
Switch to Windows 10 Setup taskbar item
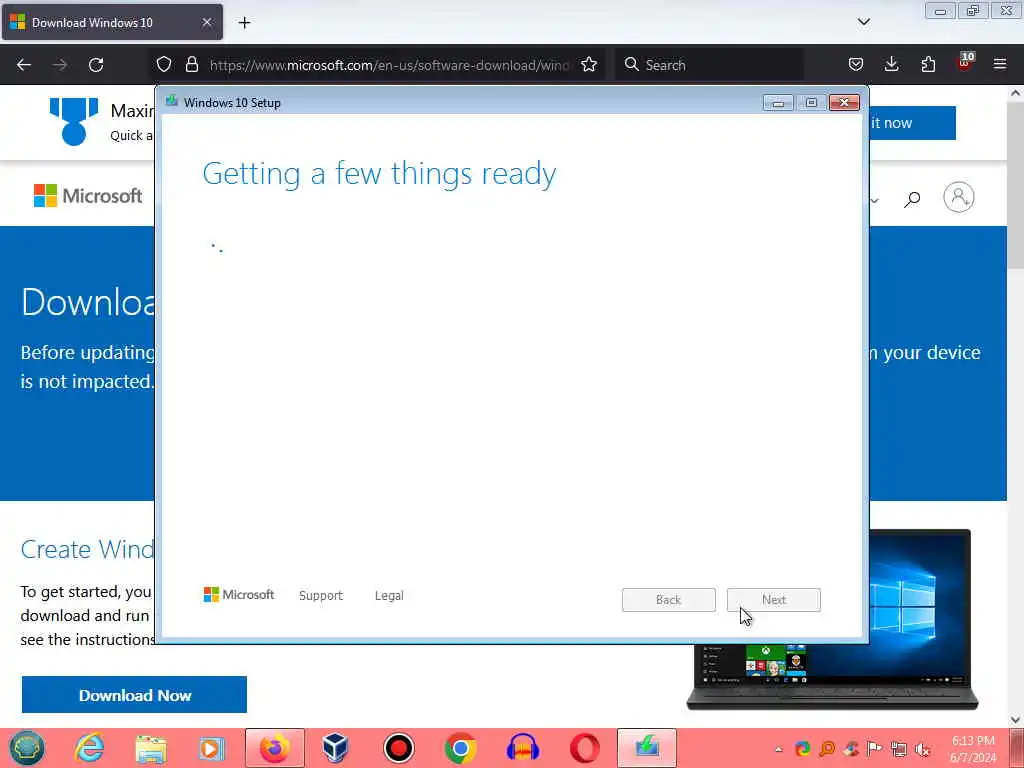click(647, 748)
